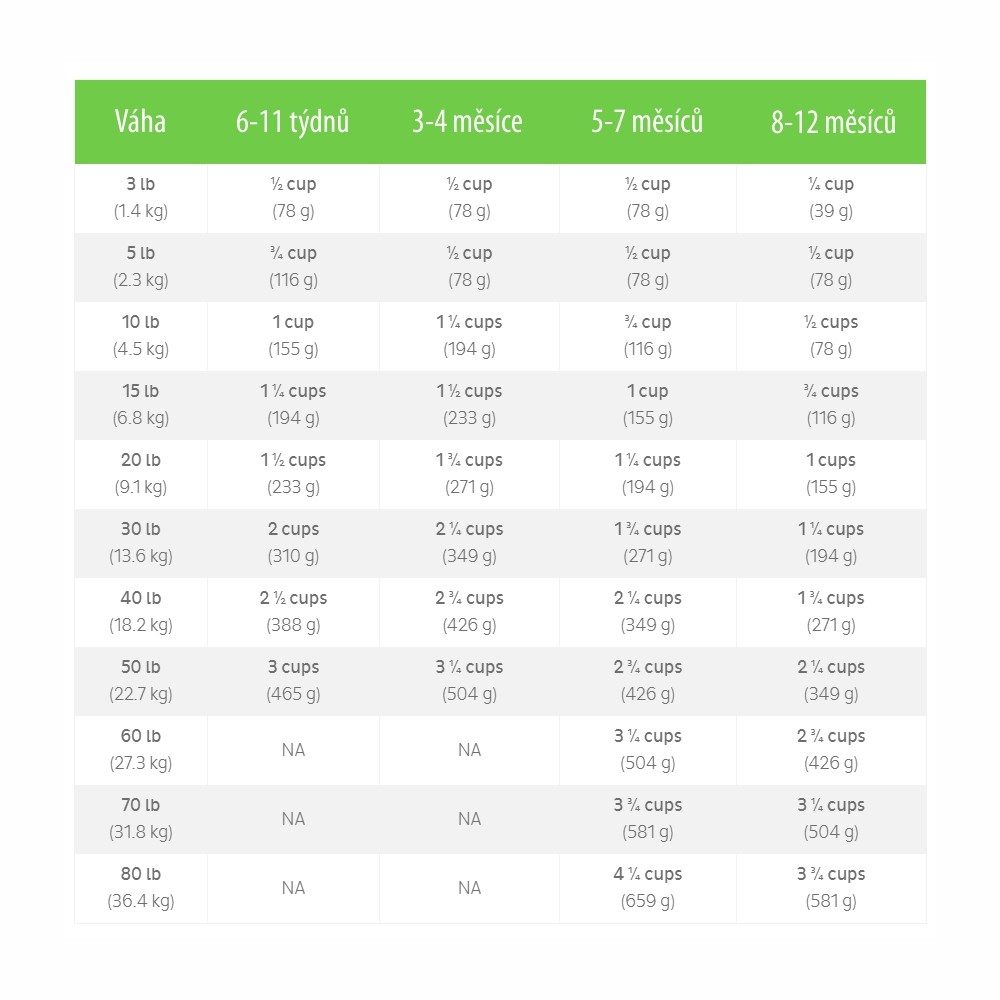Click the 8-12 měsíců column header

(833, 121)
